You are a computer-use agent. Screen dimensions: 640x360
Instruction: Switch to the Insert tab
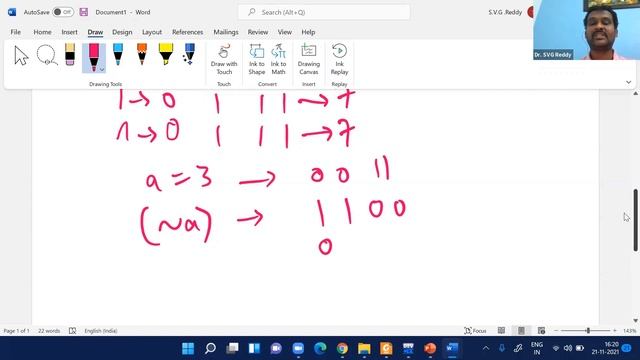[69, 32]
